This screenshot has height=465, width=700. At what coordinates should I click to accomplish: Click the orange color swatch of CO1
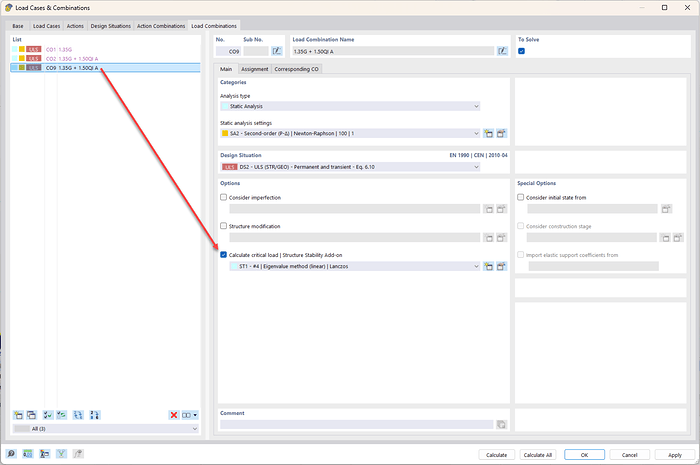pyautogui.click(x=21, y=49)
